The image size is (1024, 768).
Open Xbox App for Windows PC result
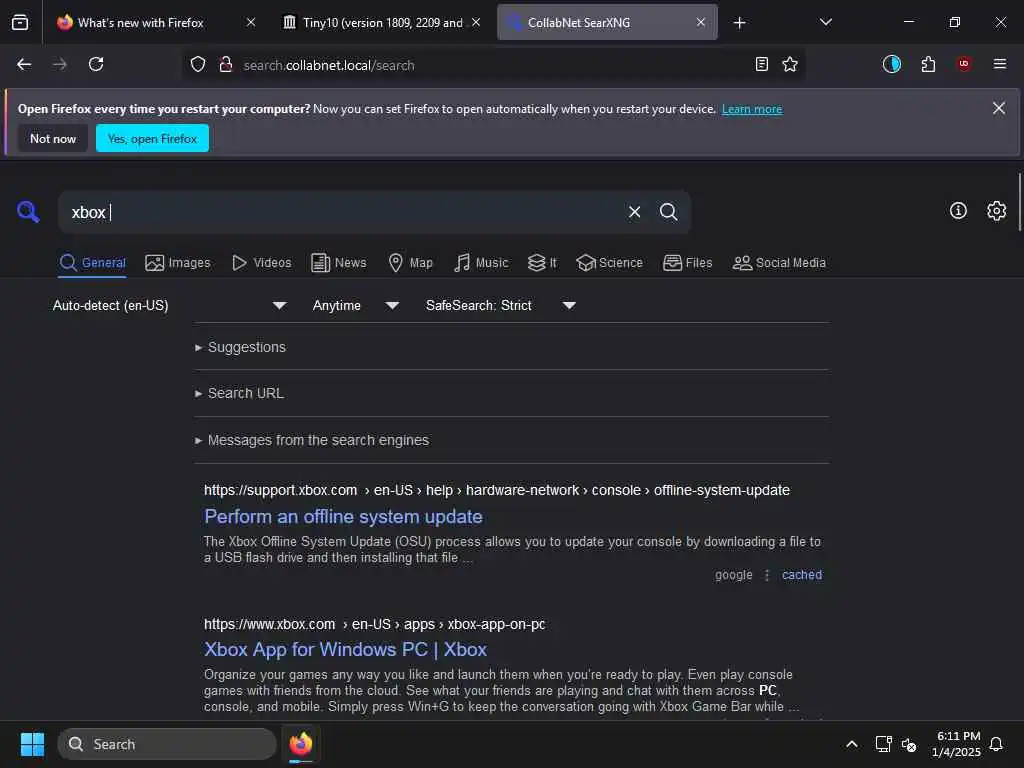(345, 650)
